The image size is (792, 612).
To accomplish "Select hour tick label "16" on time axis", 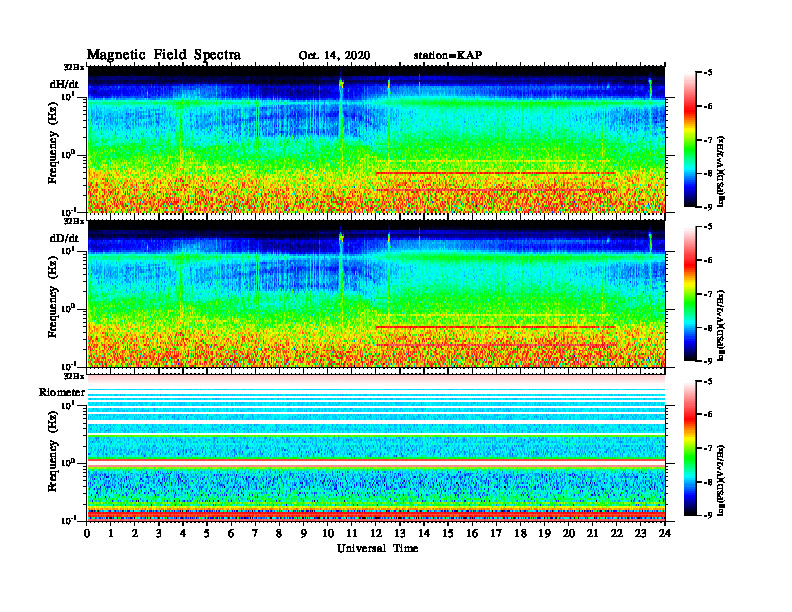I will click(x=472, y=534).
